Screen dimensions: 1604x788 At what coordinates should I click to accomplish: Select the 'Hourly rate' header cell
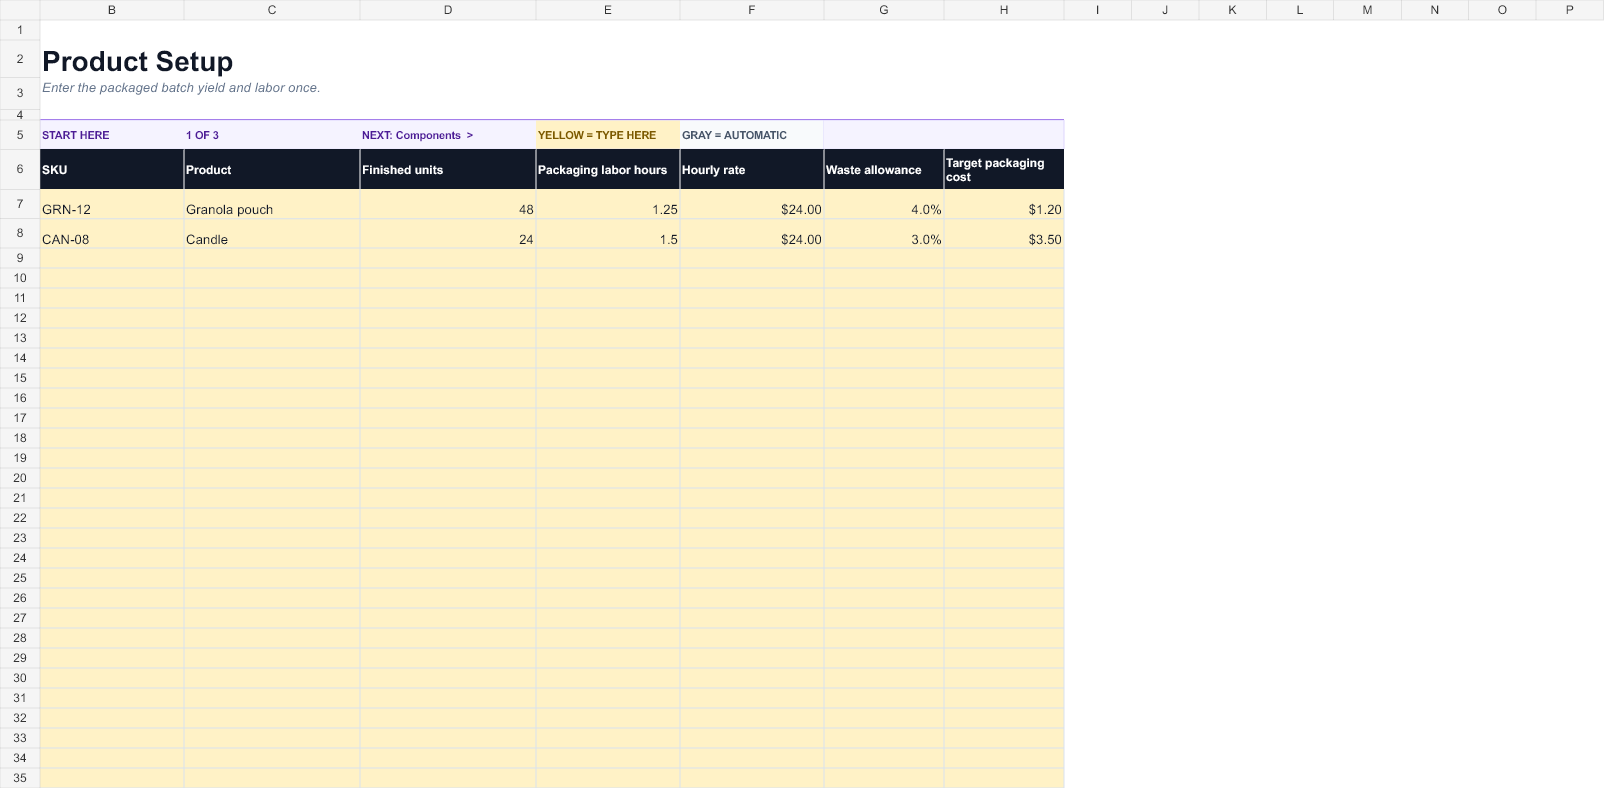click(752, 170)
